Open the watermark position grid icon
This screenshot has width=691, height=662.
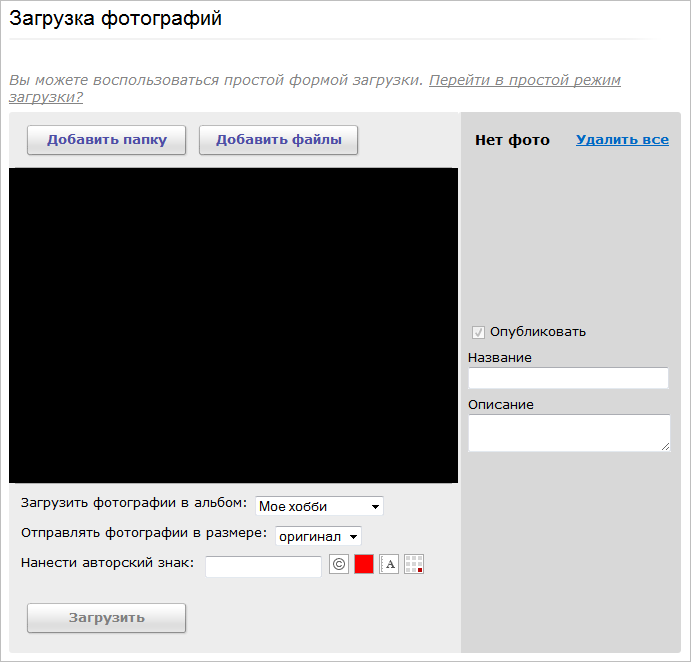(414, 564)
